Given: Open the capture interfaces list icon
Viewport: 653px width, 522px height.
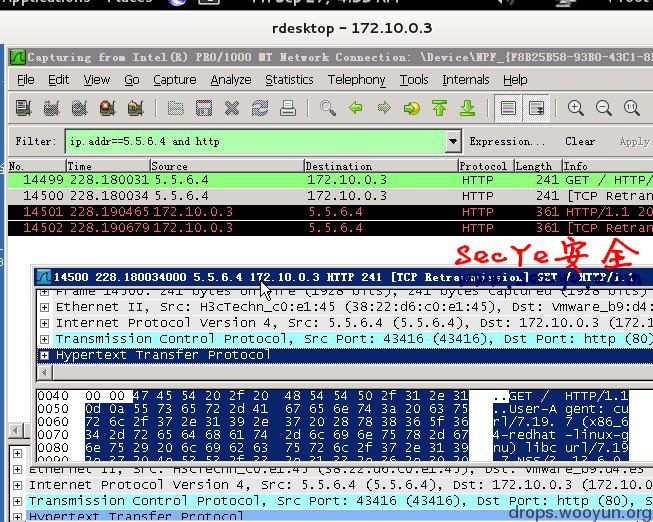Looking at the screenshot, I should [24, 108].
